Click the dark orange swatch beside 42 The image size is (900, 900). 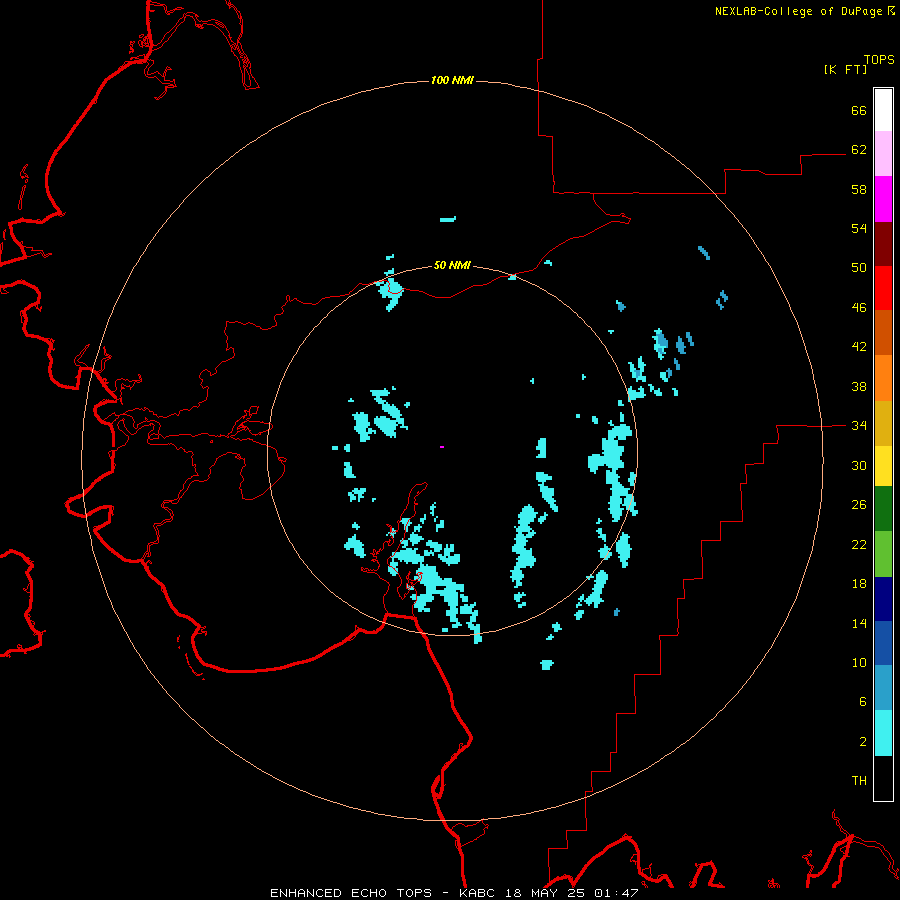[883, 333]
